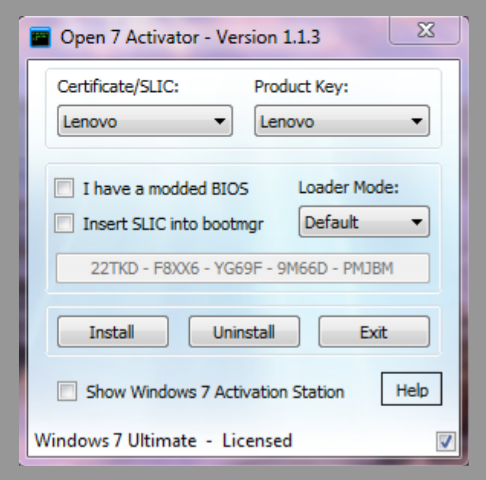The width and height of the screenshot is (486, 480).
Task: Tick 'Insert SLIC into bootmgr' checkbox
Action: coord(64,223)
